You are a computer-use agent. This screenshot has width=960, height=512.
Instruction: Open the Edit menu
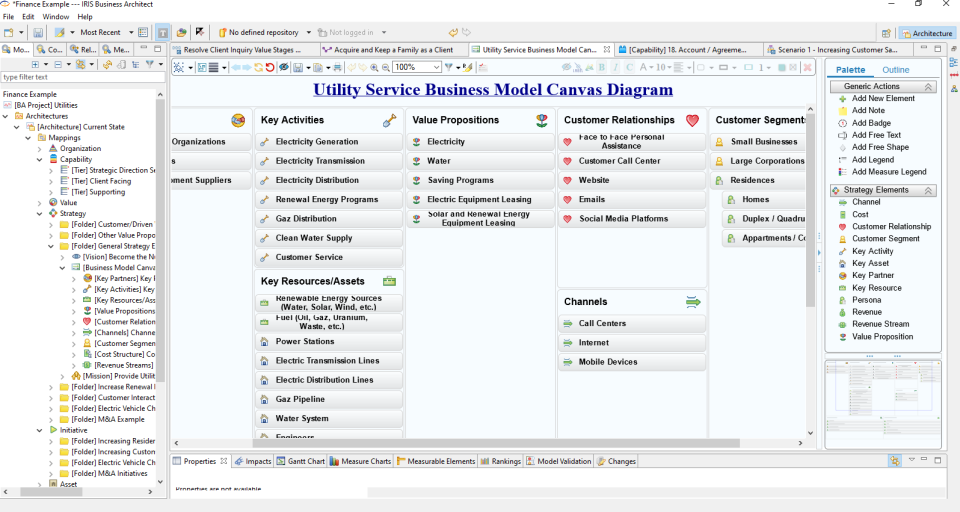click(28, 17)
